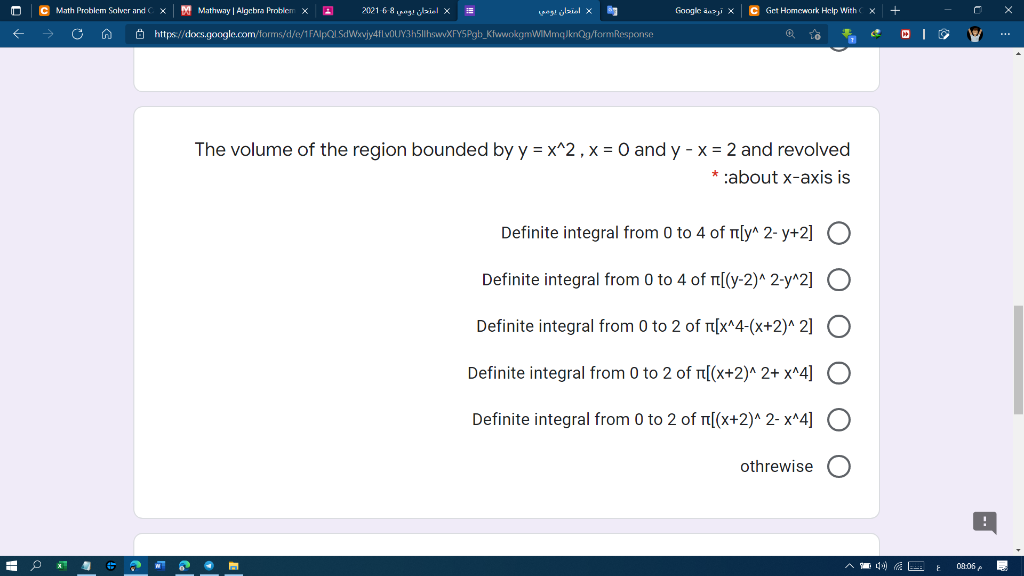Select the 'othrewise' answer option
The height and width of the screenshot is (576, 1024).
click(839, 466)
